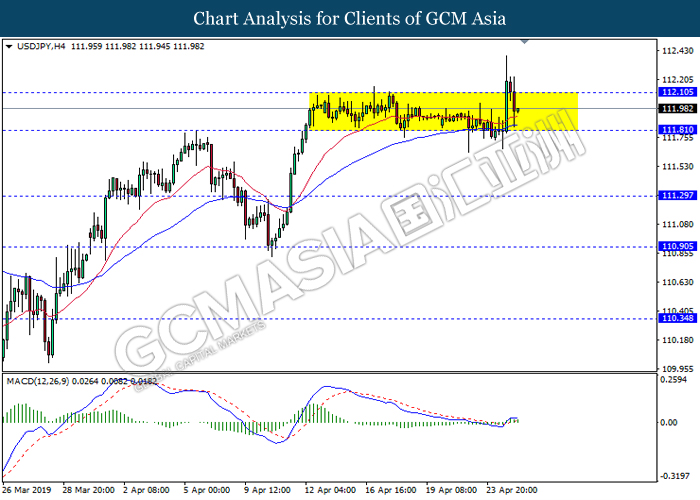Select the 9 Apr 12:00 time label

(x=267, y=490)
